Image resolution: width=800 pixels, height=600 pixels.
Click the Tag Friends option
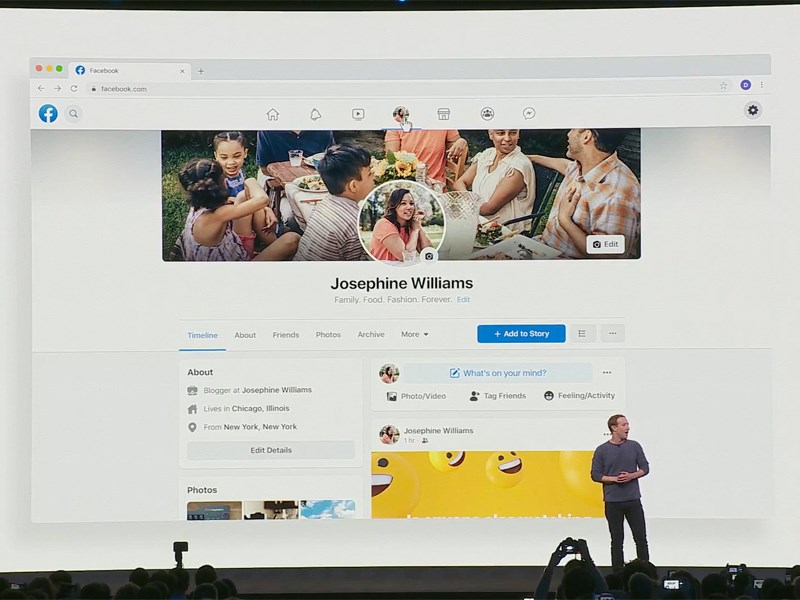497,396
